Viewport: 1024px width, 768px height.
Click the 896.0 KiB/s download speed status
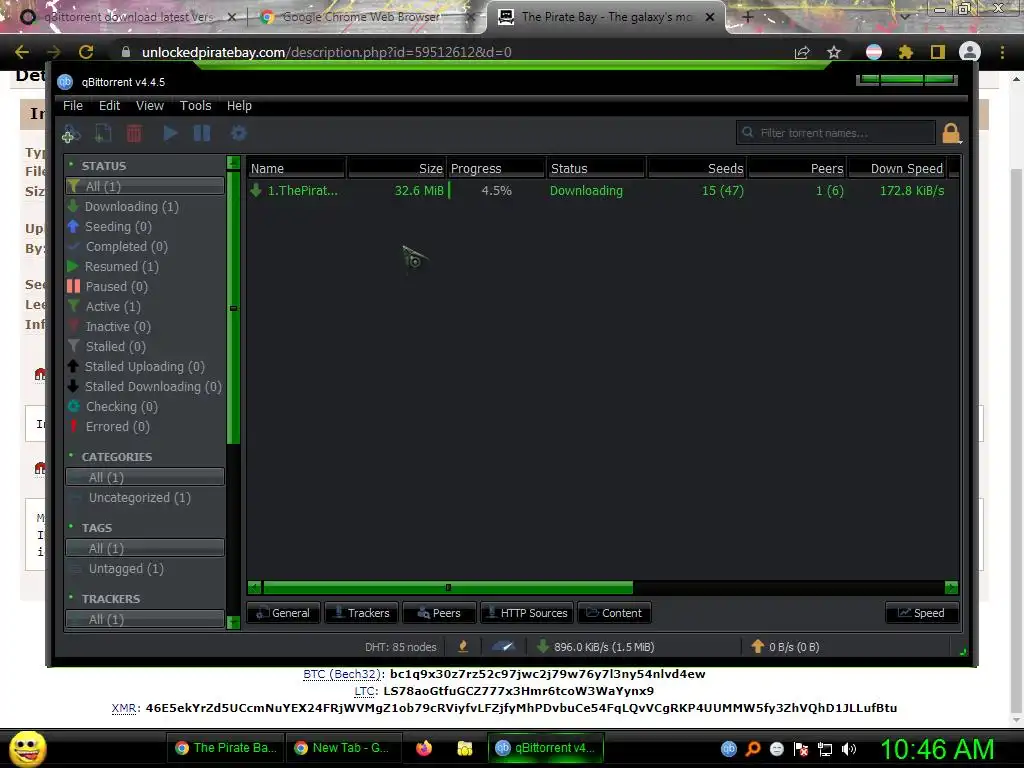tap(596, 647)
